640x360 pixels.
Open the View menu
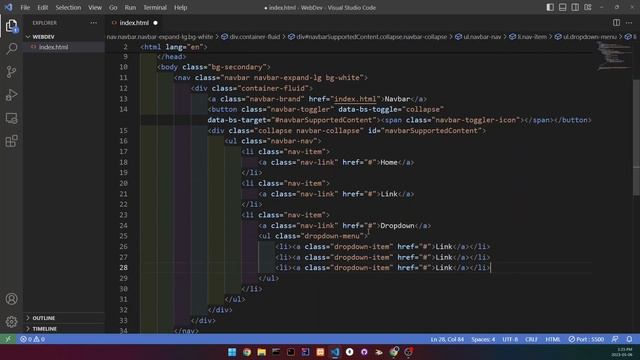(x=95, y=7)
